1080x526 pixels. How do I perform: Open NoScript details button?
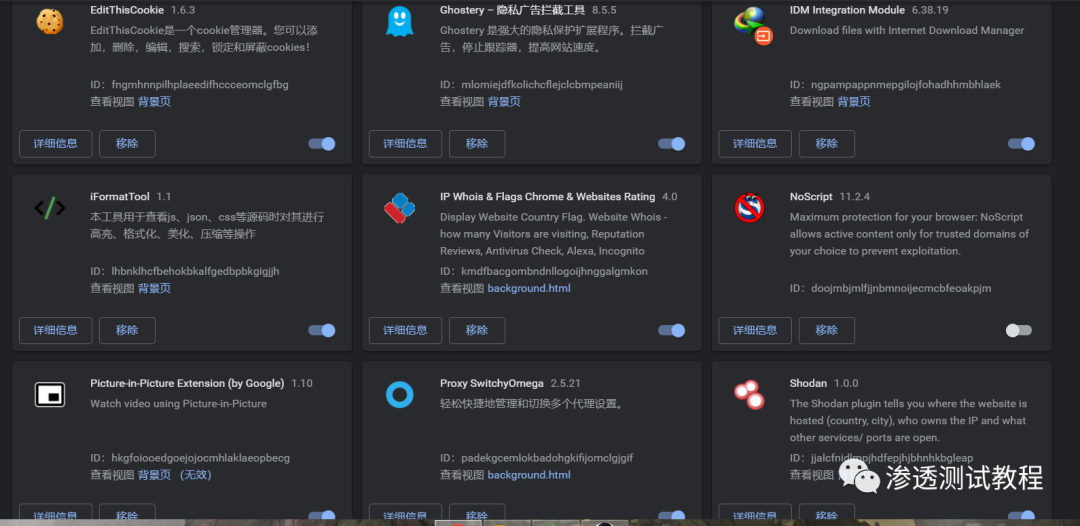tap(756, 330)
